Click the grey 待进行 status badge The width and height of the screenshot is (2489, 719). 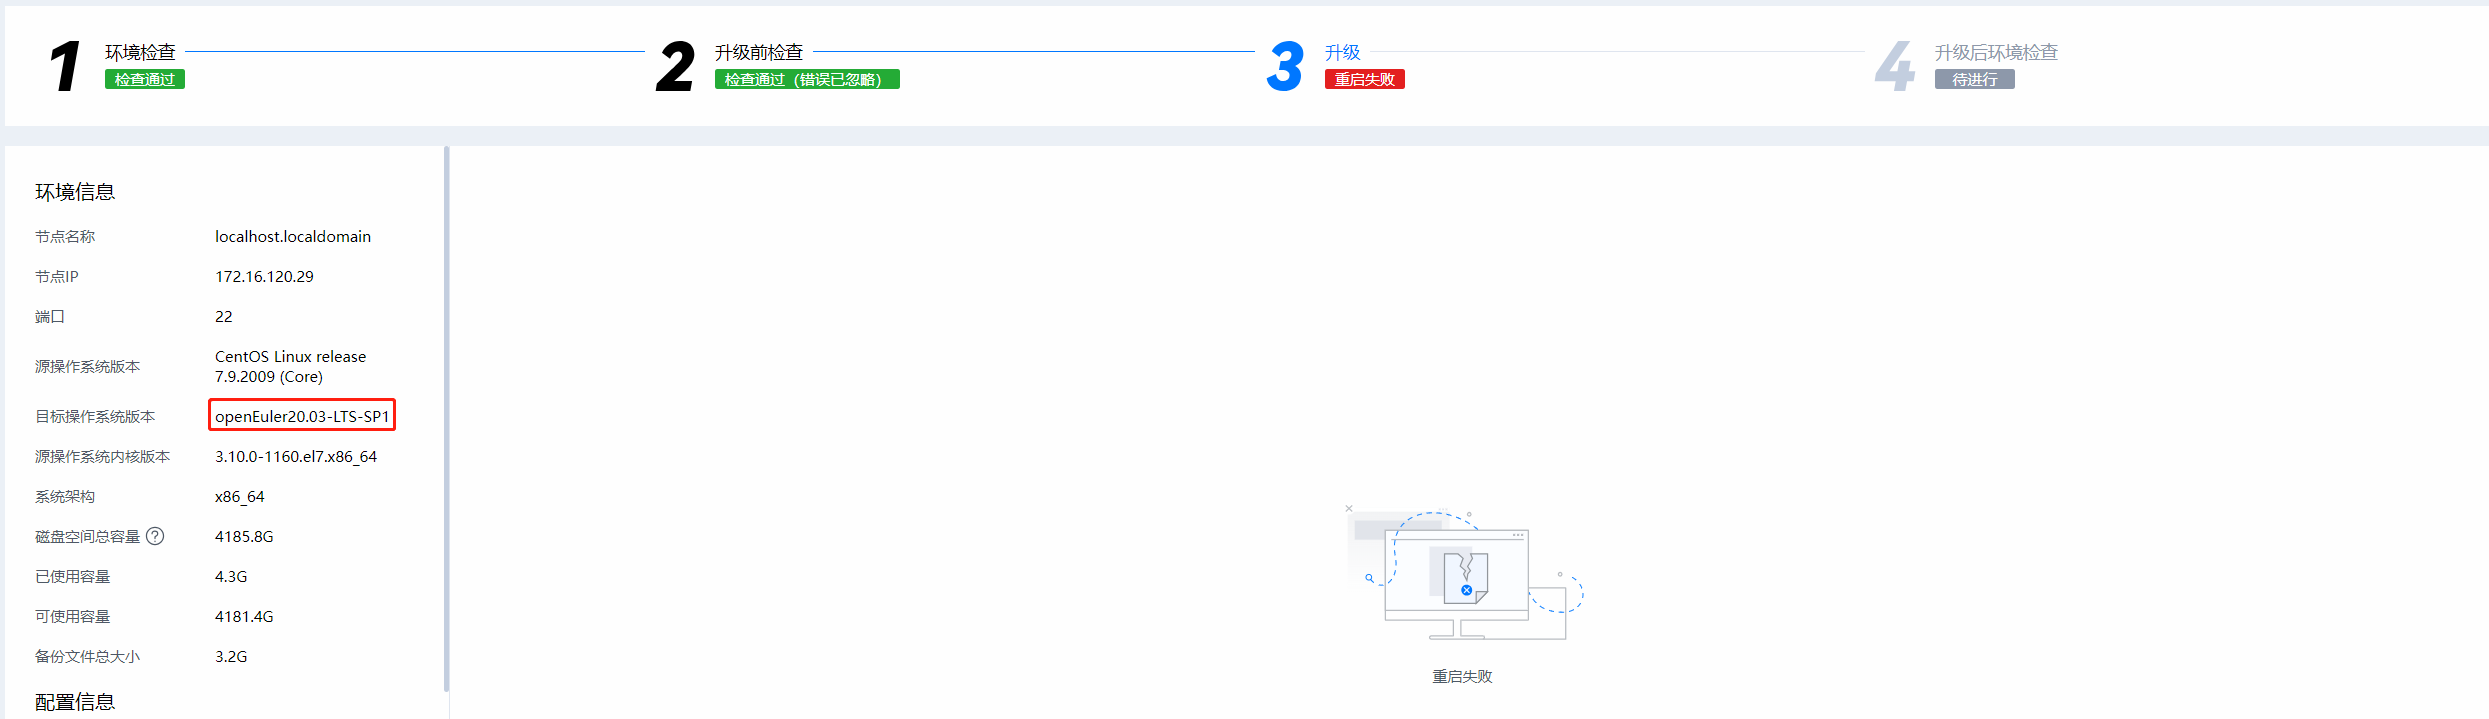pos(1974,79)
